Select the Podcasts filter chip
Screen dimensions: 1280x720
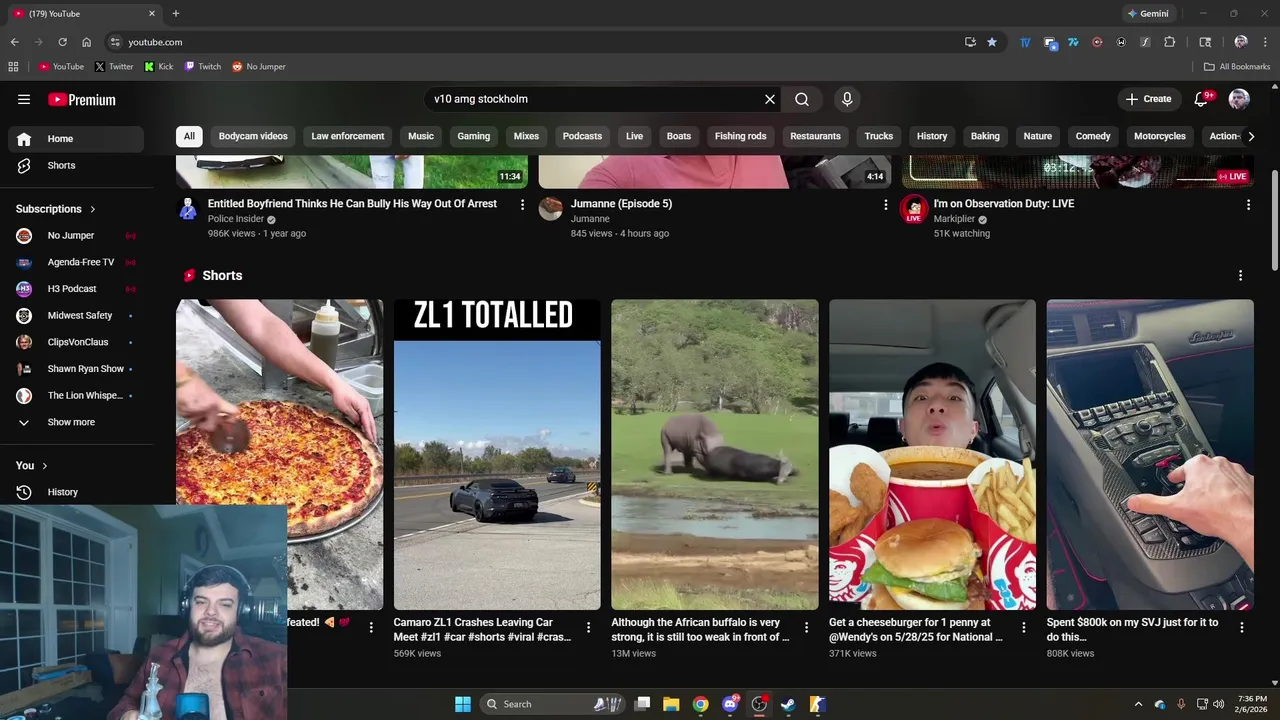(582, 136)
